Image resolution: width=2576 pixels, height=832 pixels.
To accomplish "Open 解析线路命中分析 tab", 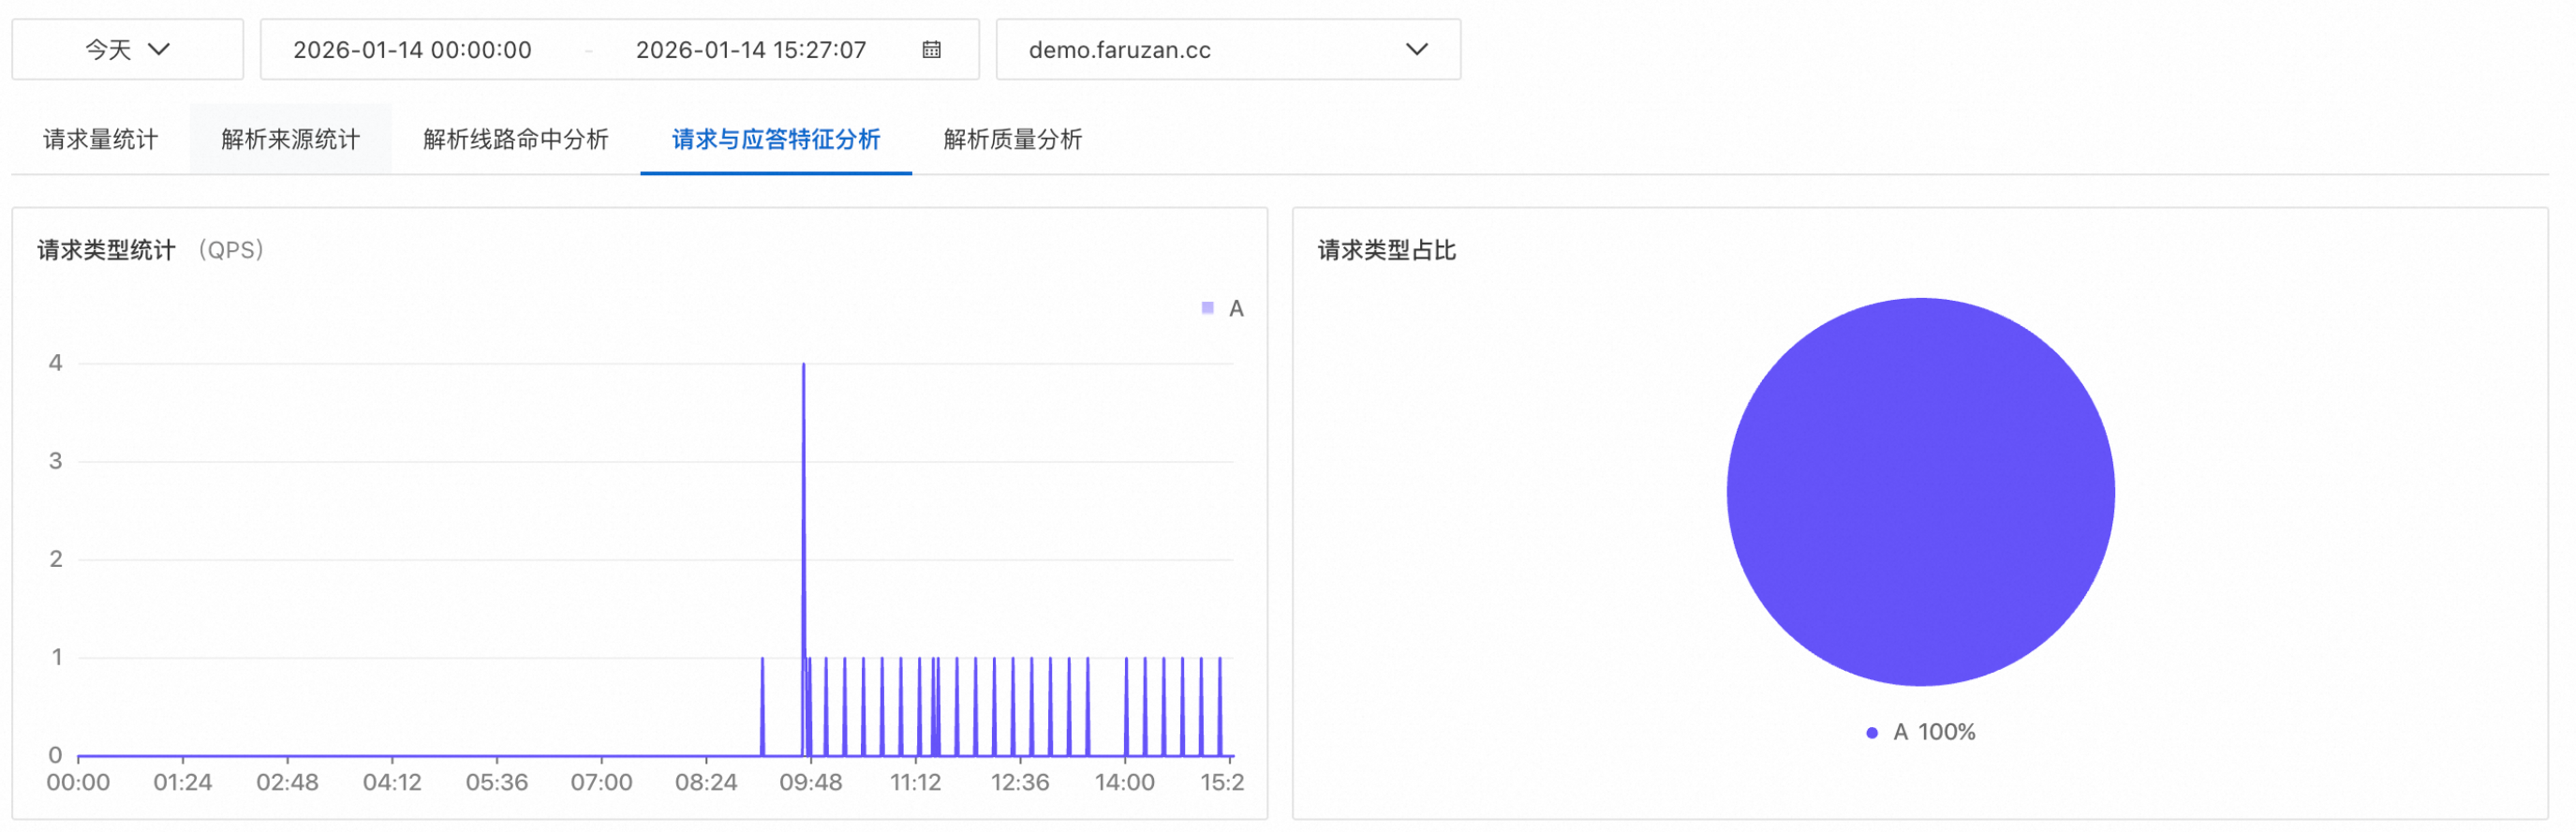I will [516, 139].
